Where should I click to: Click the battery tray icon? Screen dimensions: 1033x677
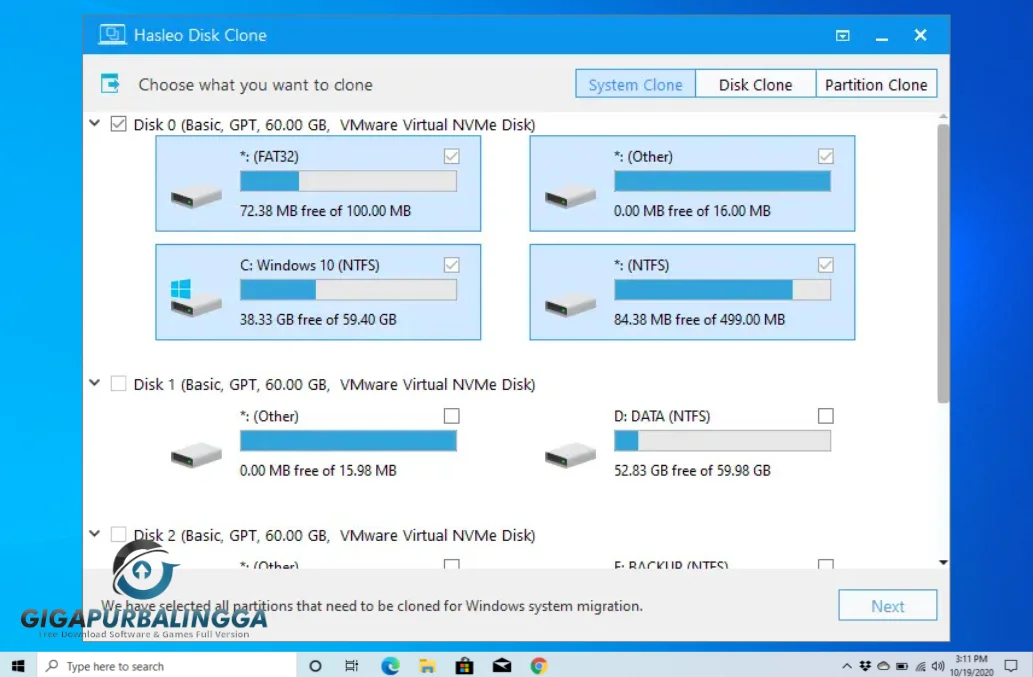point(902,666)
